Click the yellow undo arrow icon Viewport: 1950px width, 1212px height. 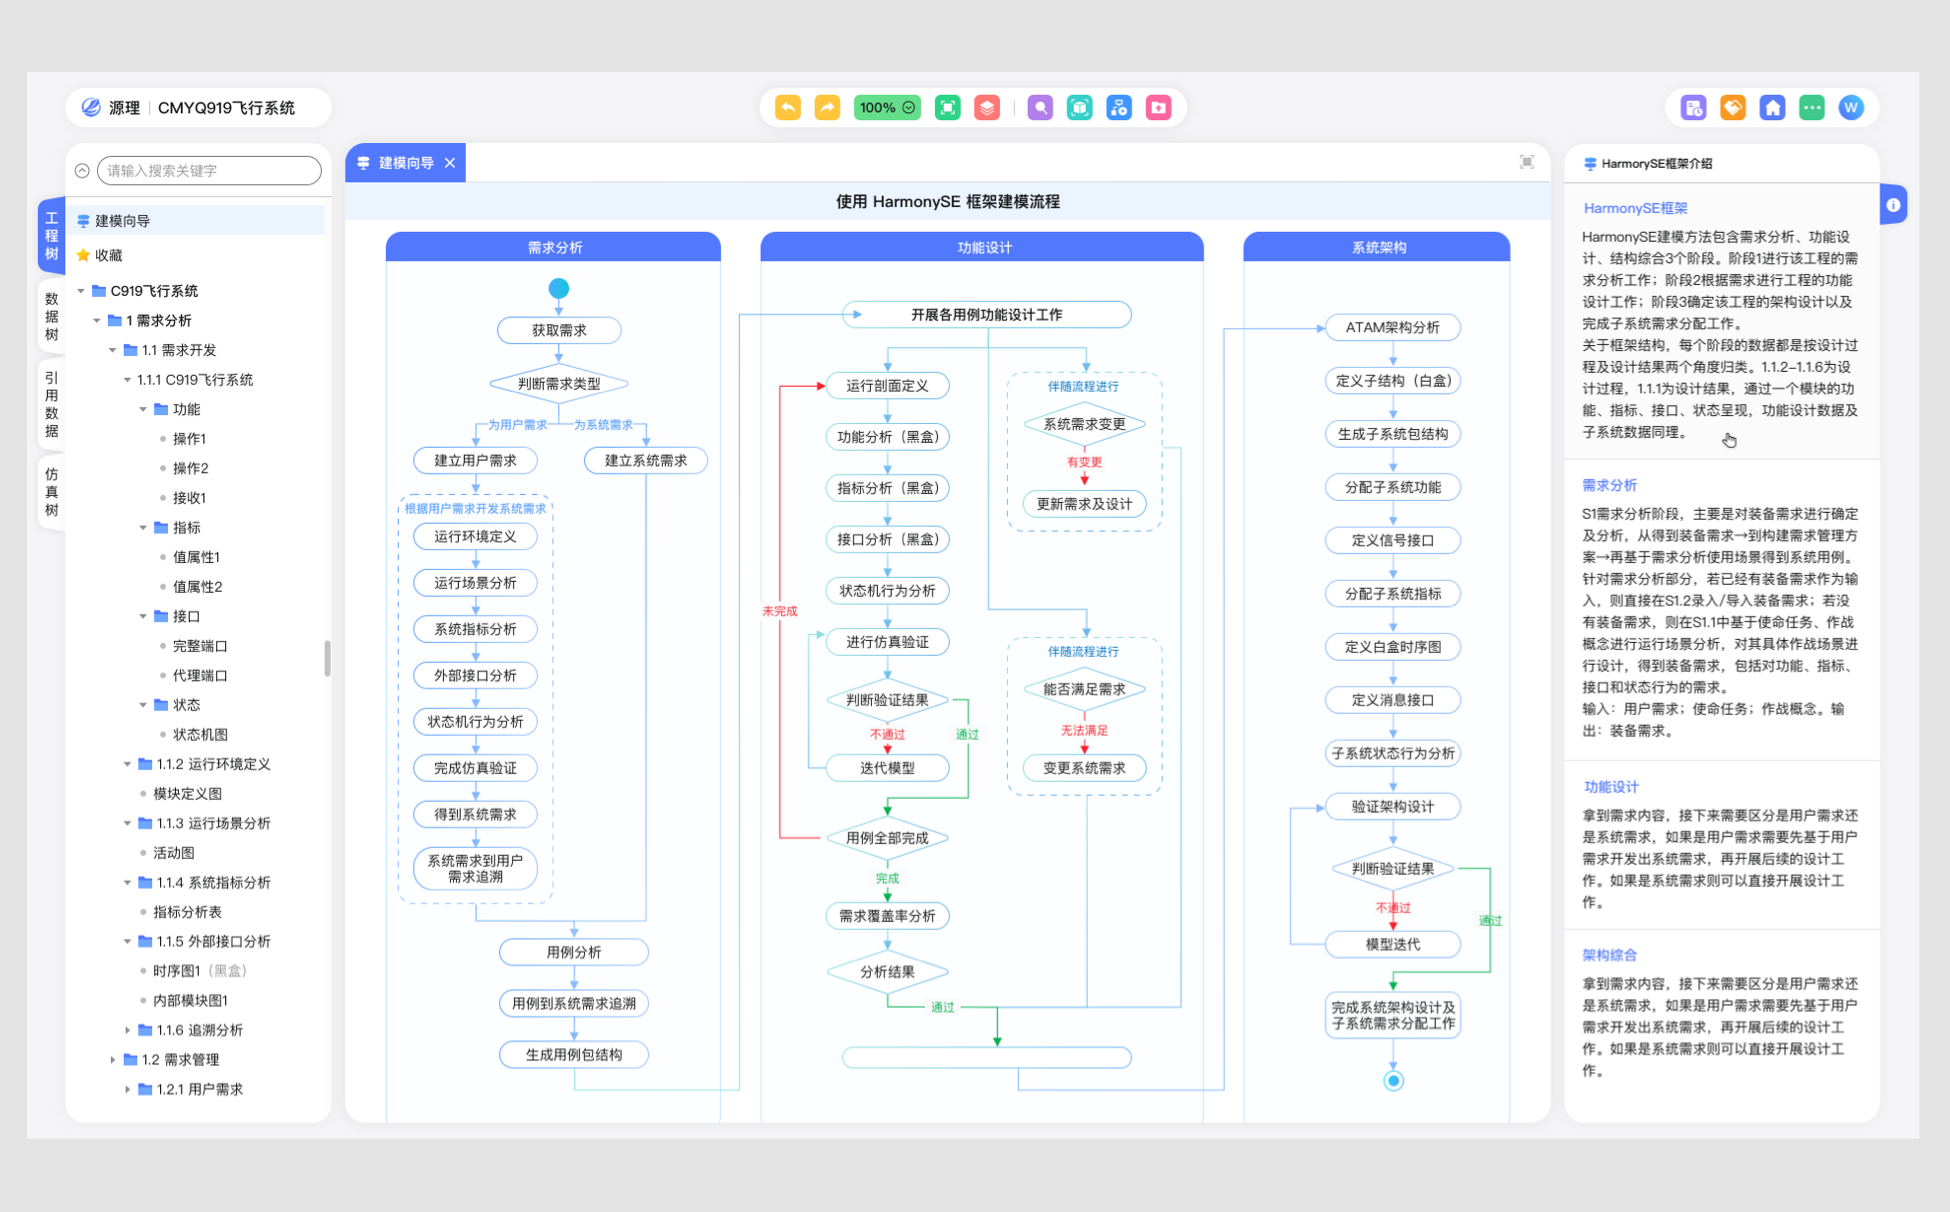pyautogui.click(x=787, y=108)
